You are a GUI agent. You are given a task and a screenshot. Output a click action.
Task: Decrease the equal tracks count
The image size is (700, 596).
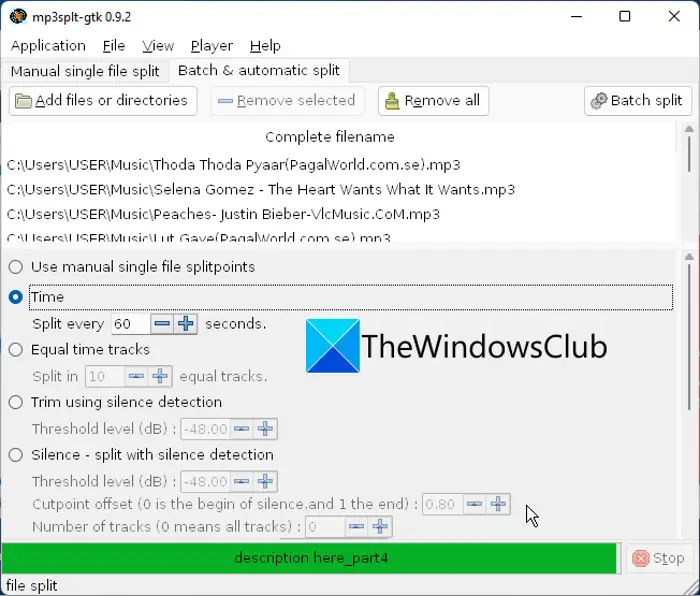[136, 376]
